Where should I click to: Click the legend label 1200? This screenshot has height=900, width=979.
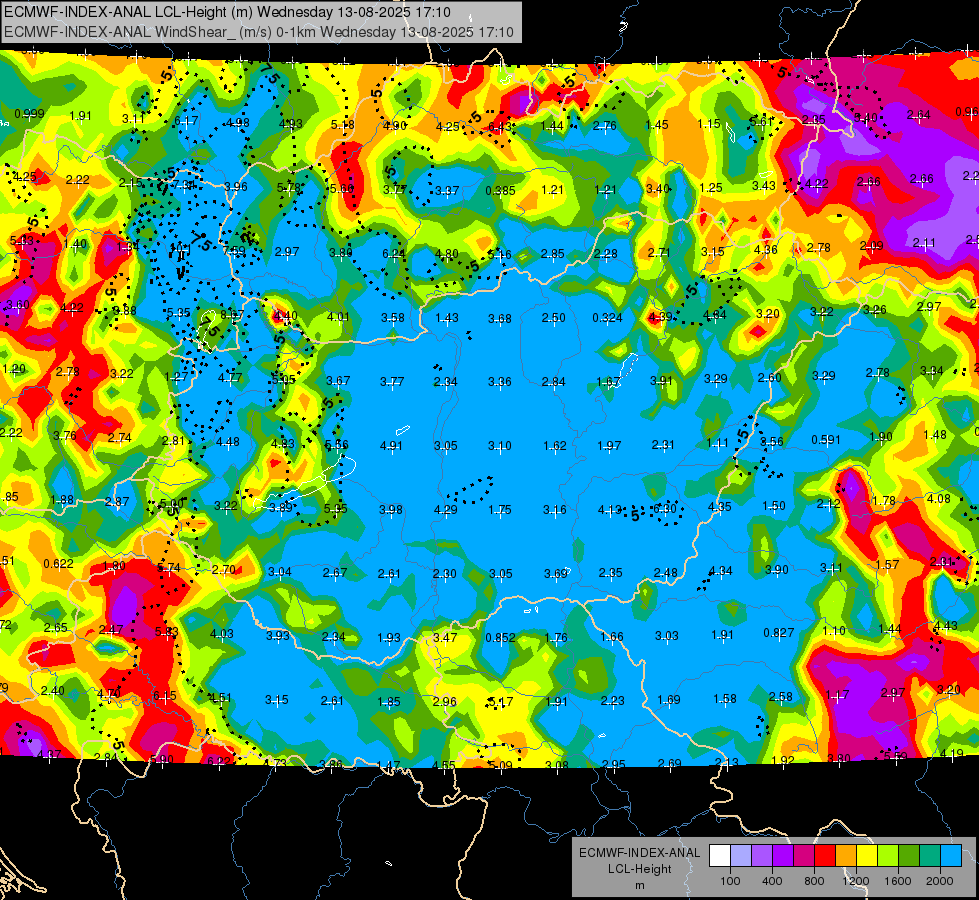[856, 881]
